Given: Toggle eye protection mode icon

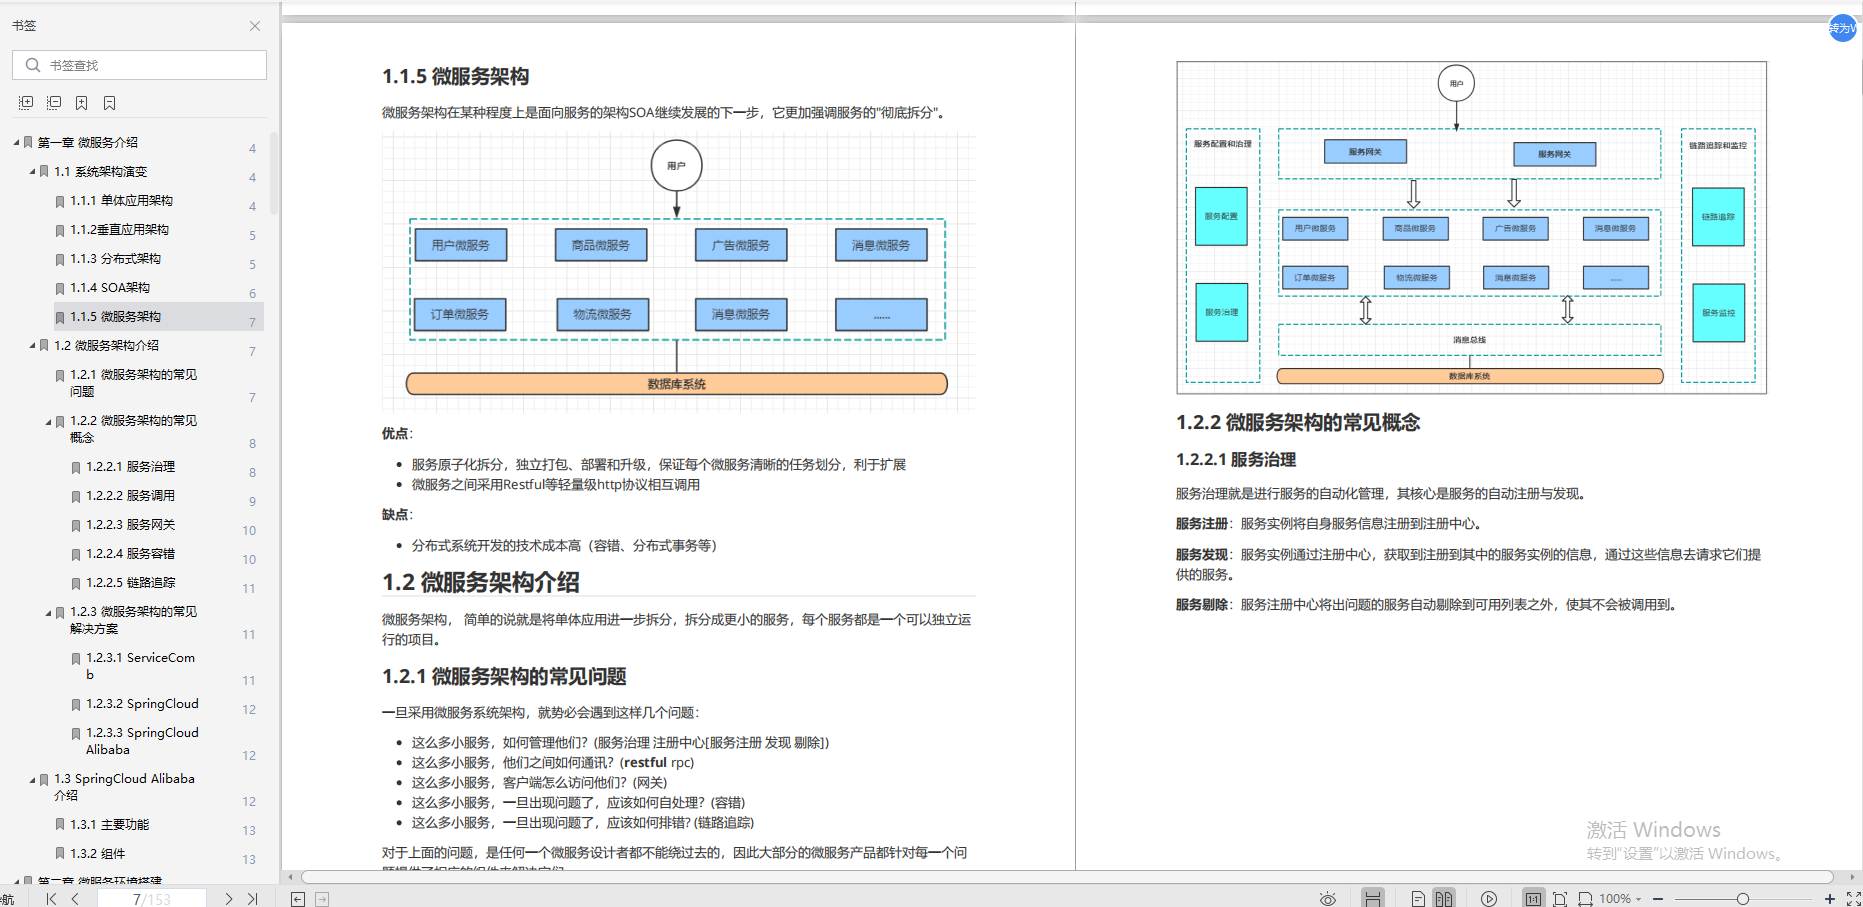Looking at the screenshot, I should pyautogui.click(x=1328, y=899).
